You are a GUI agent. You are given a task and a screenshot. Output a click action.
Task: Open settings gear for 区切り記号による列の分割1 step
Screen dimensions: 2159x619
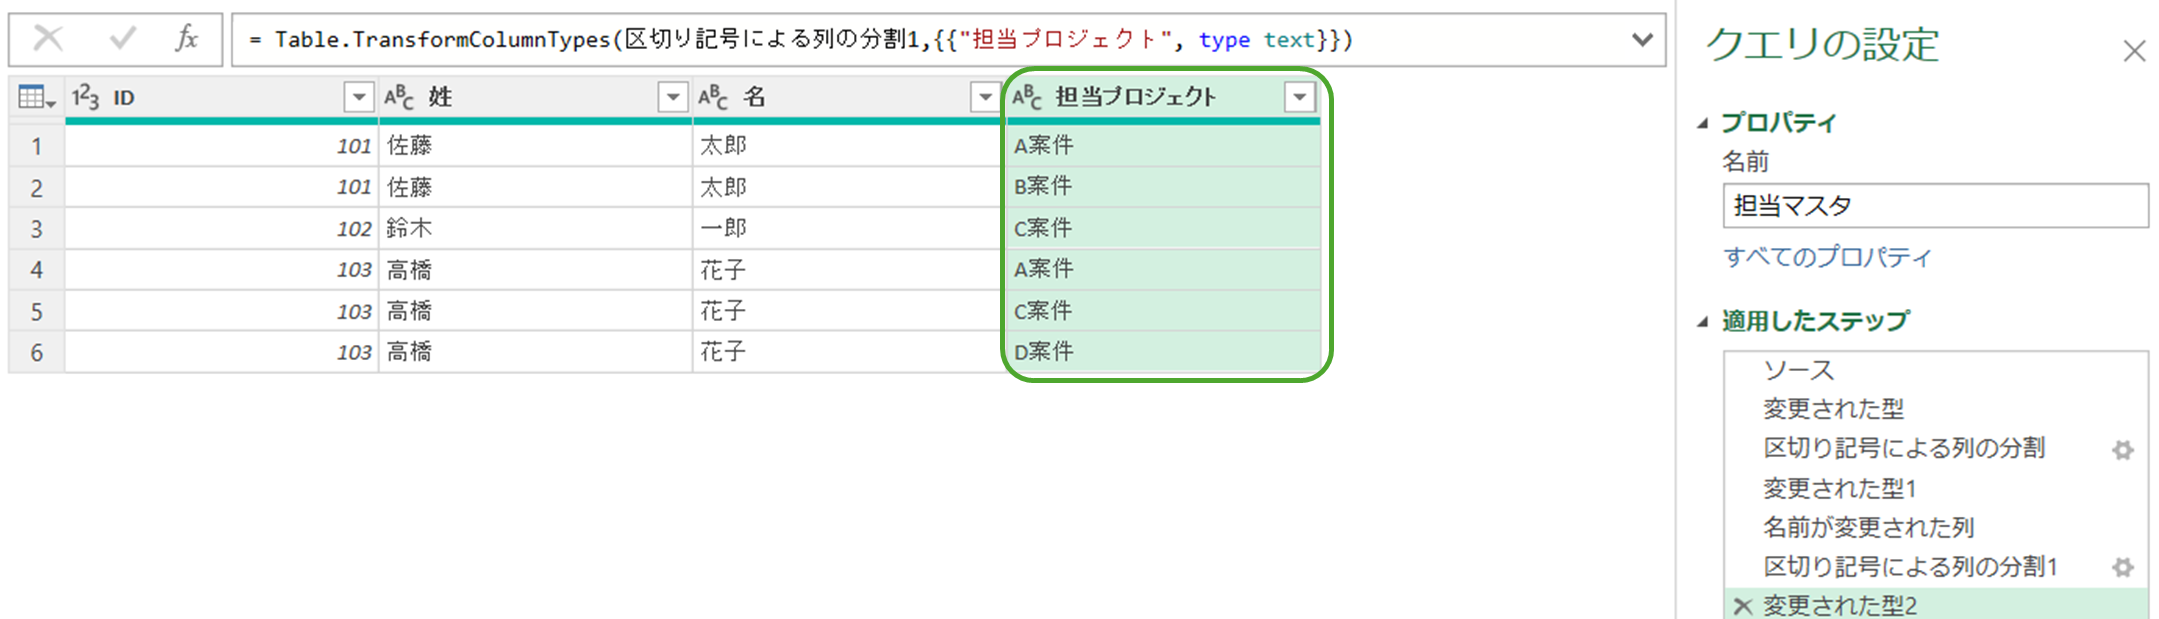click(x=2122, y=568)
